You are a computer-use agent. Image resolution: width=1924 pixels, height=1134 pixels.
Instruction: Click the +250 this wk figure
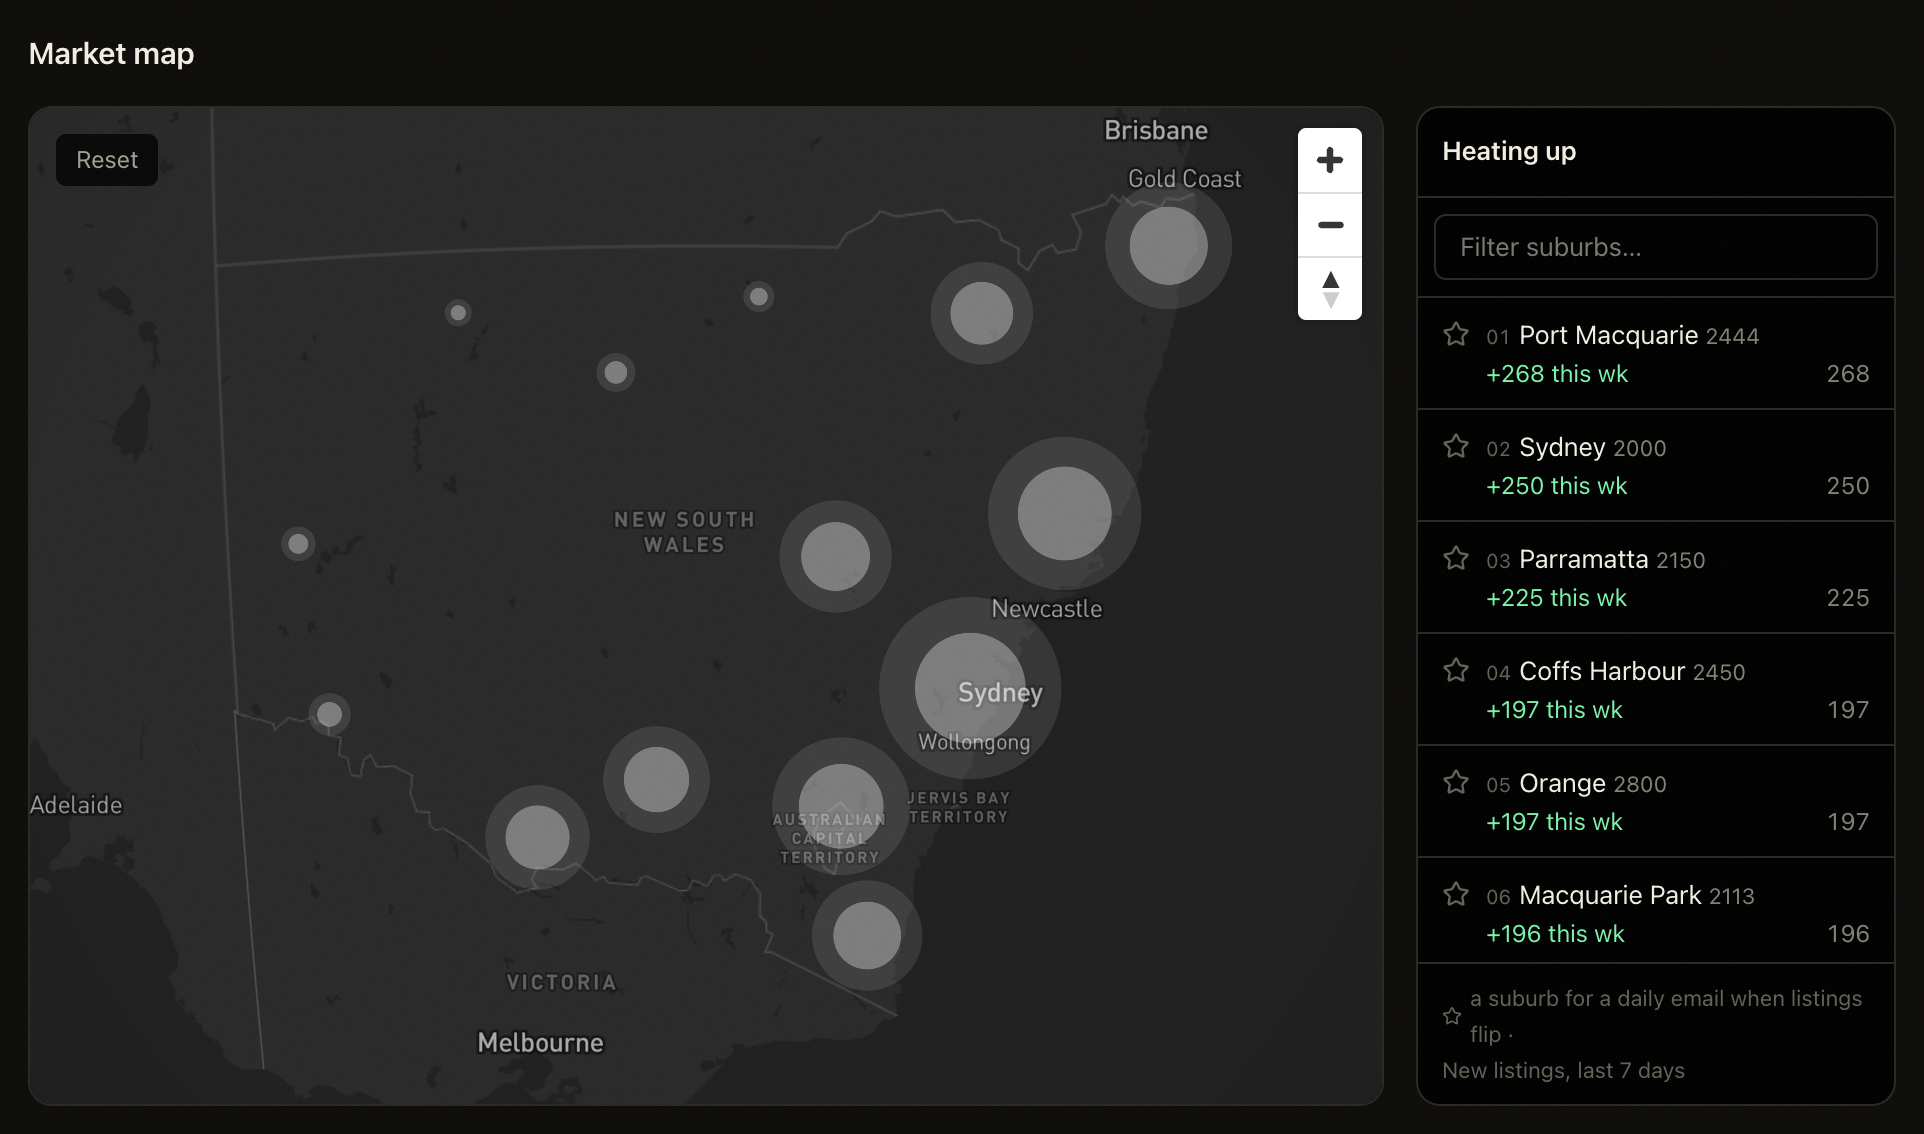(x=1557, y=486)
